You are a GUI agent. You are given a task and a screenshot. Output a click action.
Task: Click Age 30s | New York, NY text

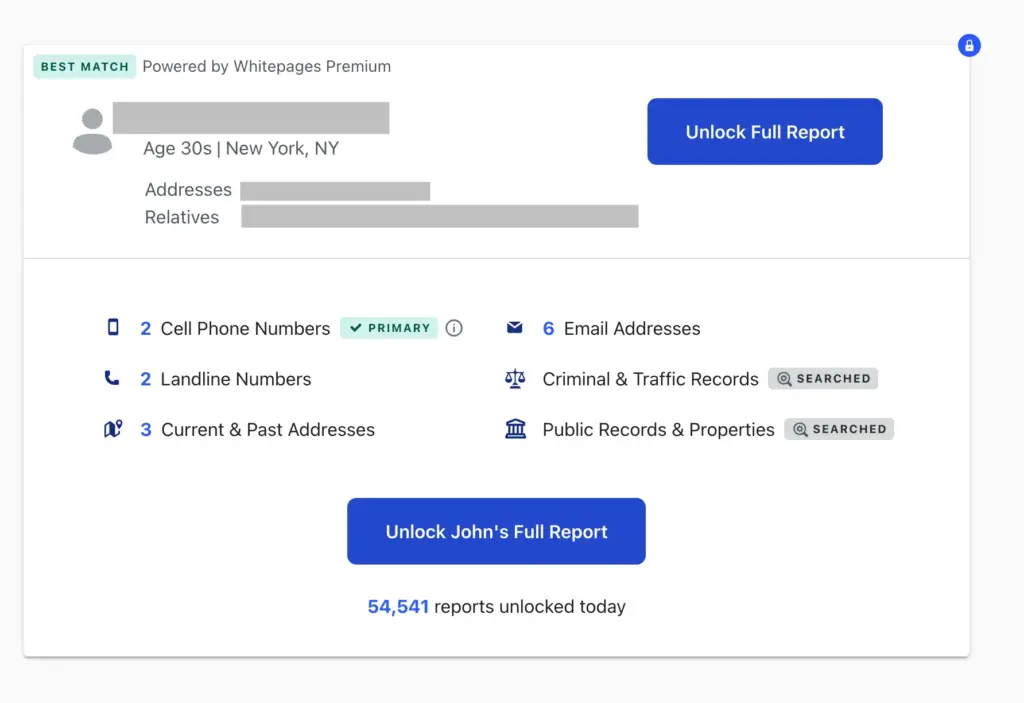(x=241, y=148)
